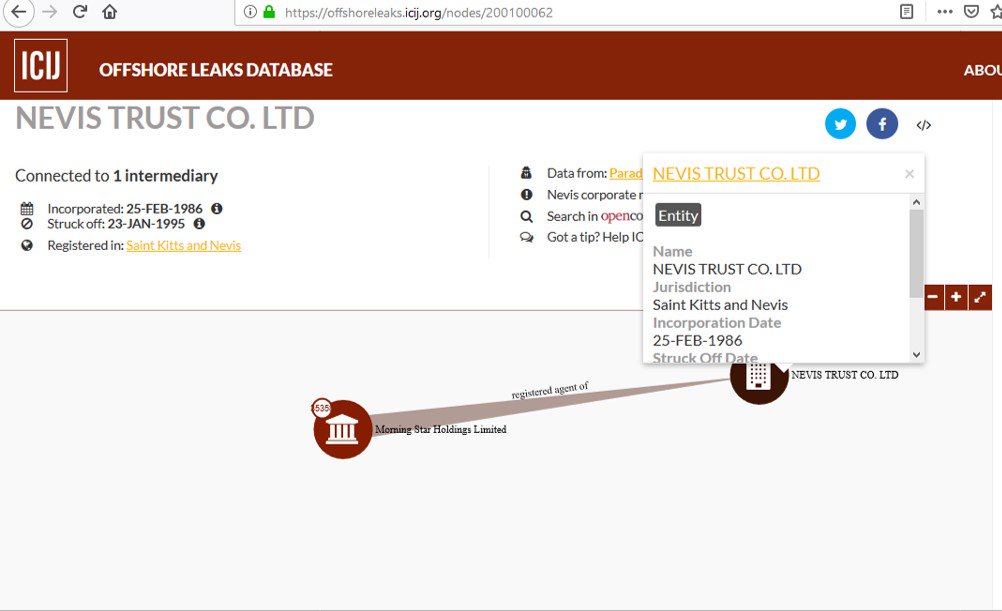Click 'Saint Kitts and Nevis' jurisdiction value in popup

(x=720, y=305)
